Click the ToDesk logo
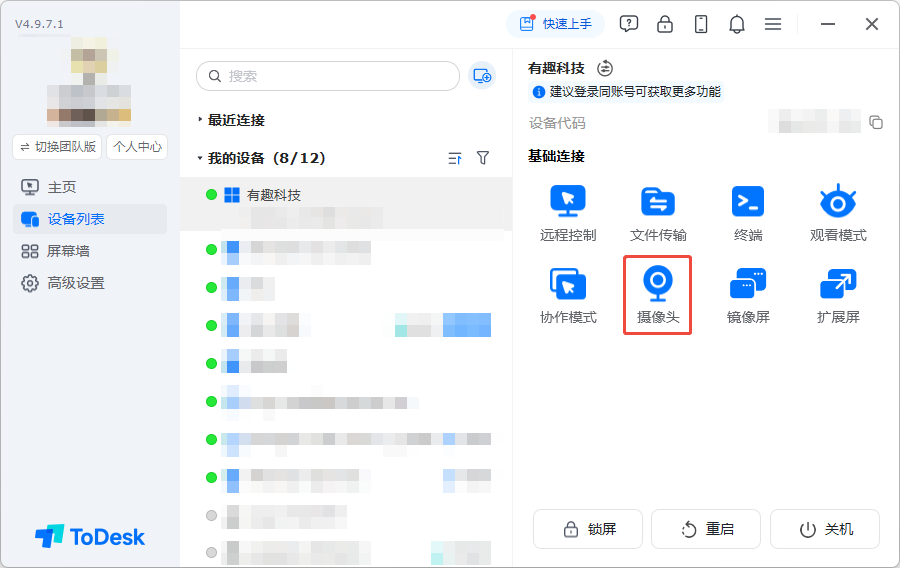The height and width of the screenshot is (568, 900). coord(90,536)
